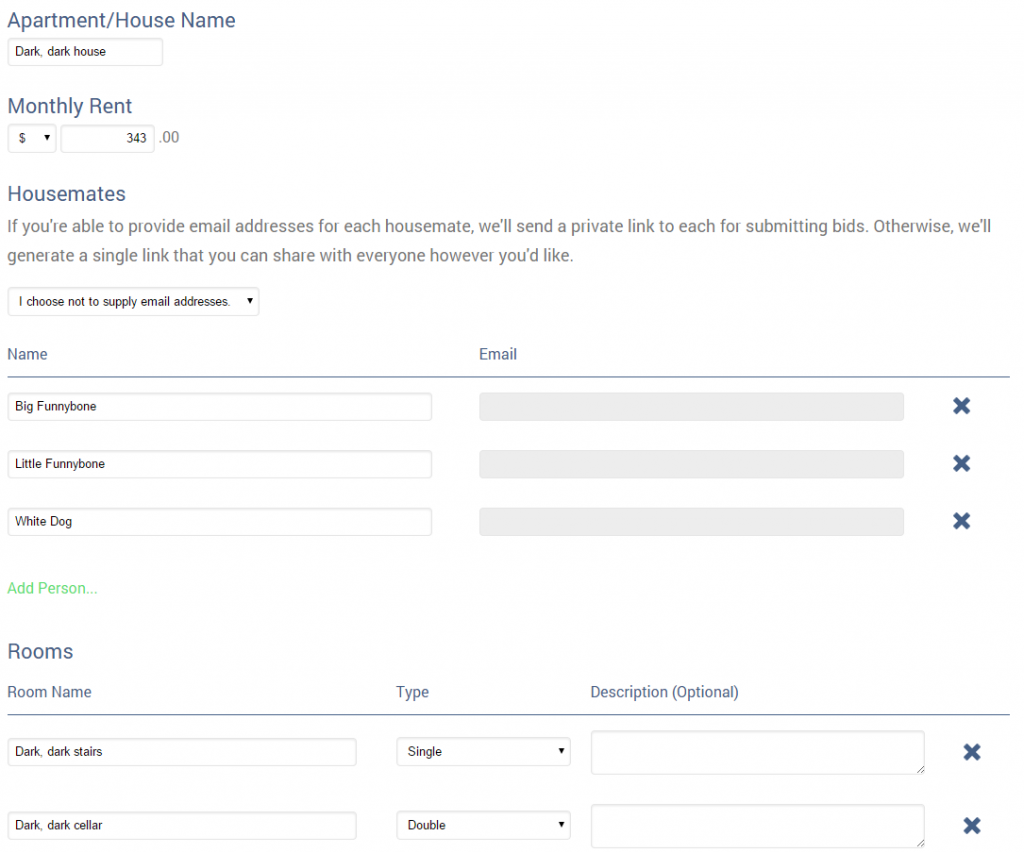Focus description textarea for Dark, dark cellar
Viewport: 1024px width, 853px height.
(x=757, y=825)
